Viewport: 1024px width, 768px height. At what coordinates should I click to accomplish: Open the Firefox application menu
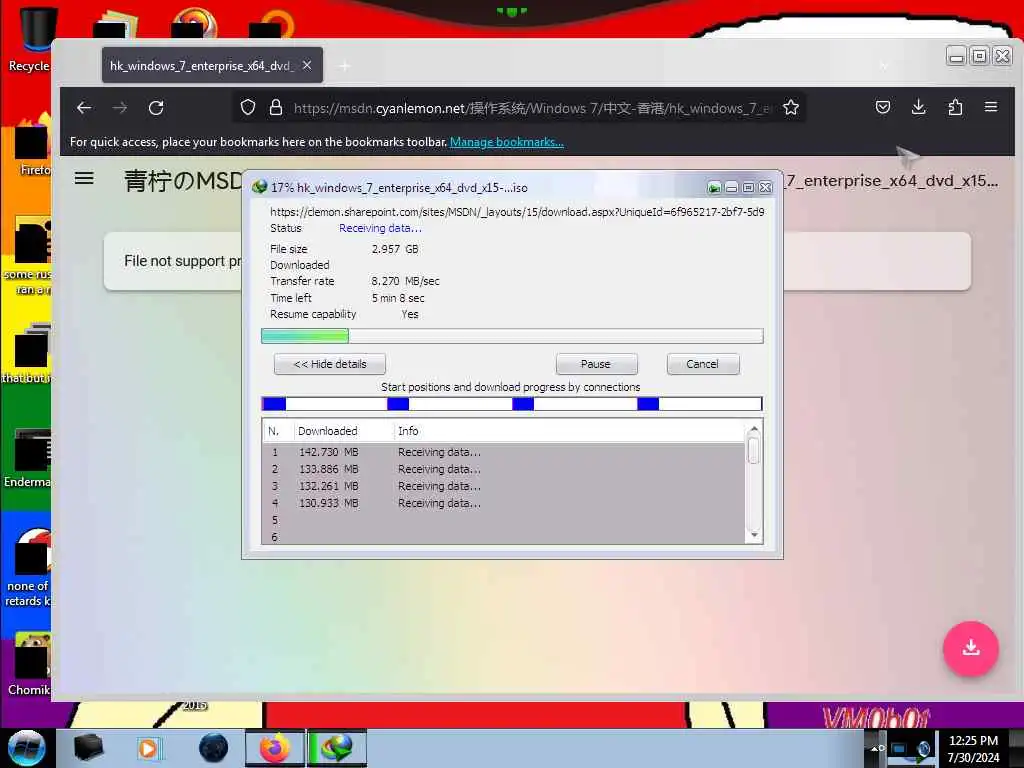click(x=991, y=107)
